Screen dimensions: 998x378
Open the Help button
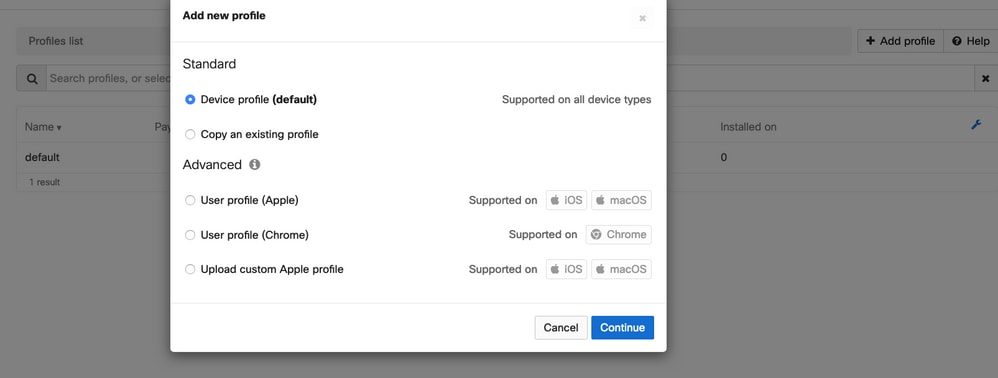click(971, 41)
